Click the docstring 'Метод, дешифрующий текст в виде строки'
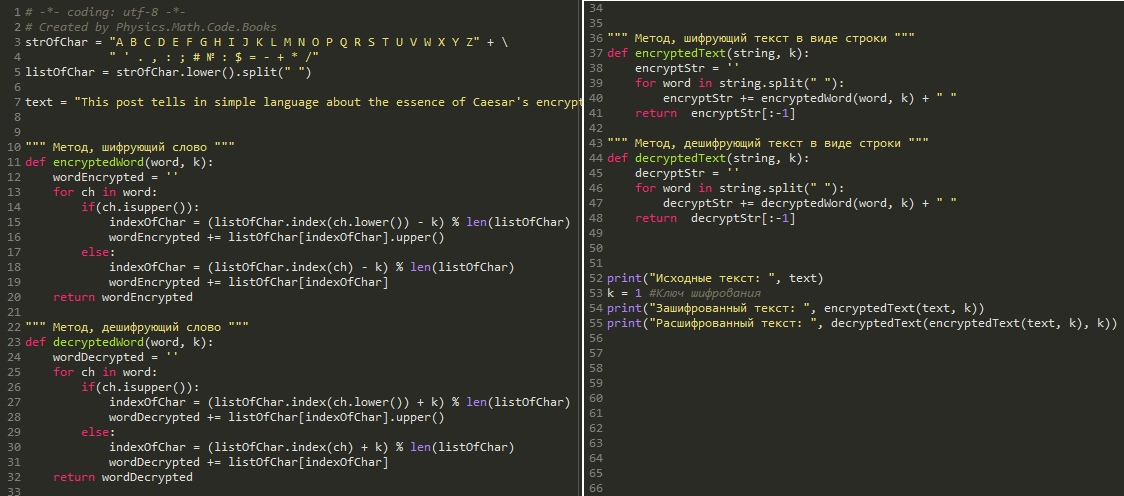The image size is (1124, 496). pos(768,143)
